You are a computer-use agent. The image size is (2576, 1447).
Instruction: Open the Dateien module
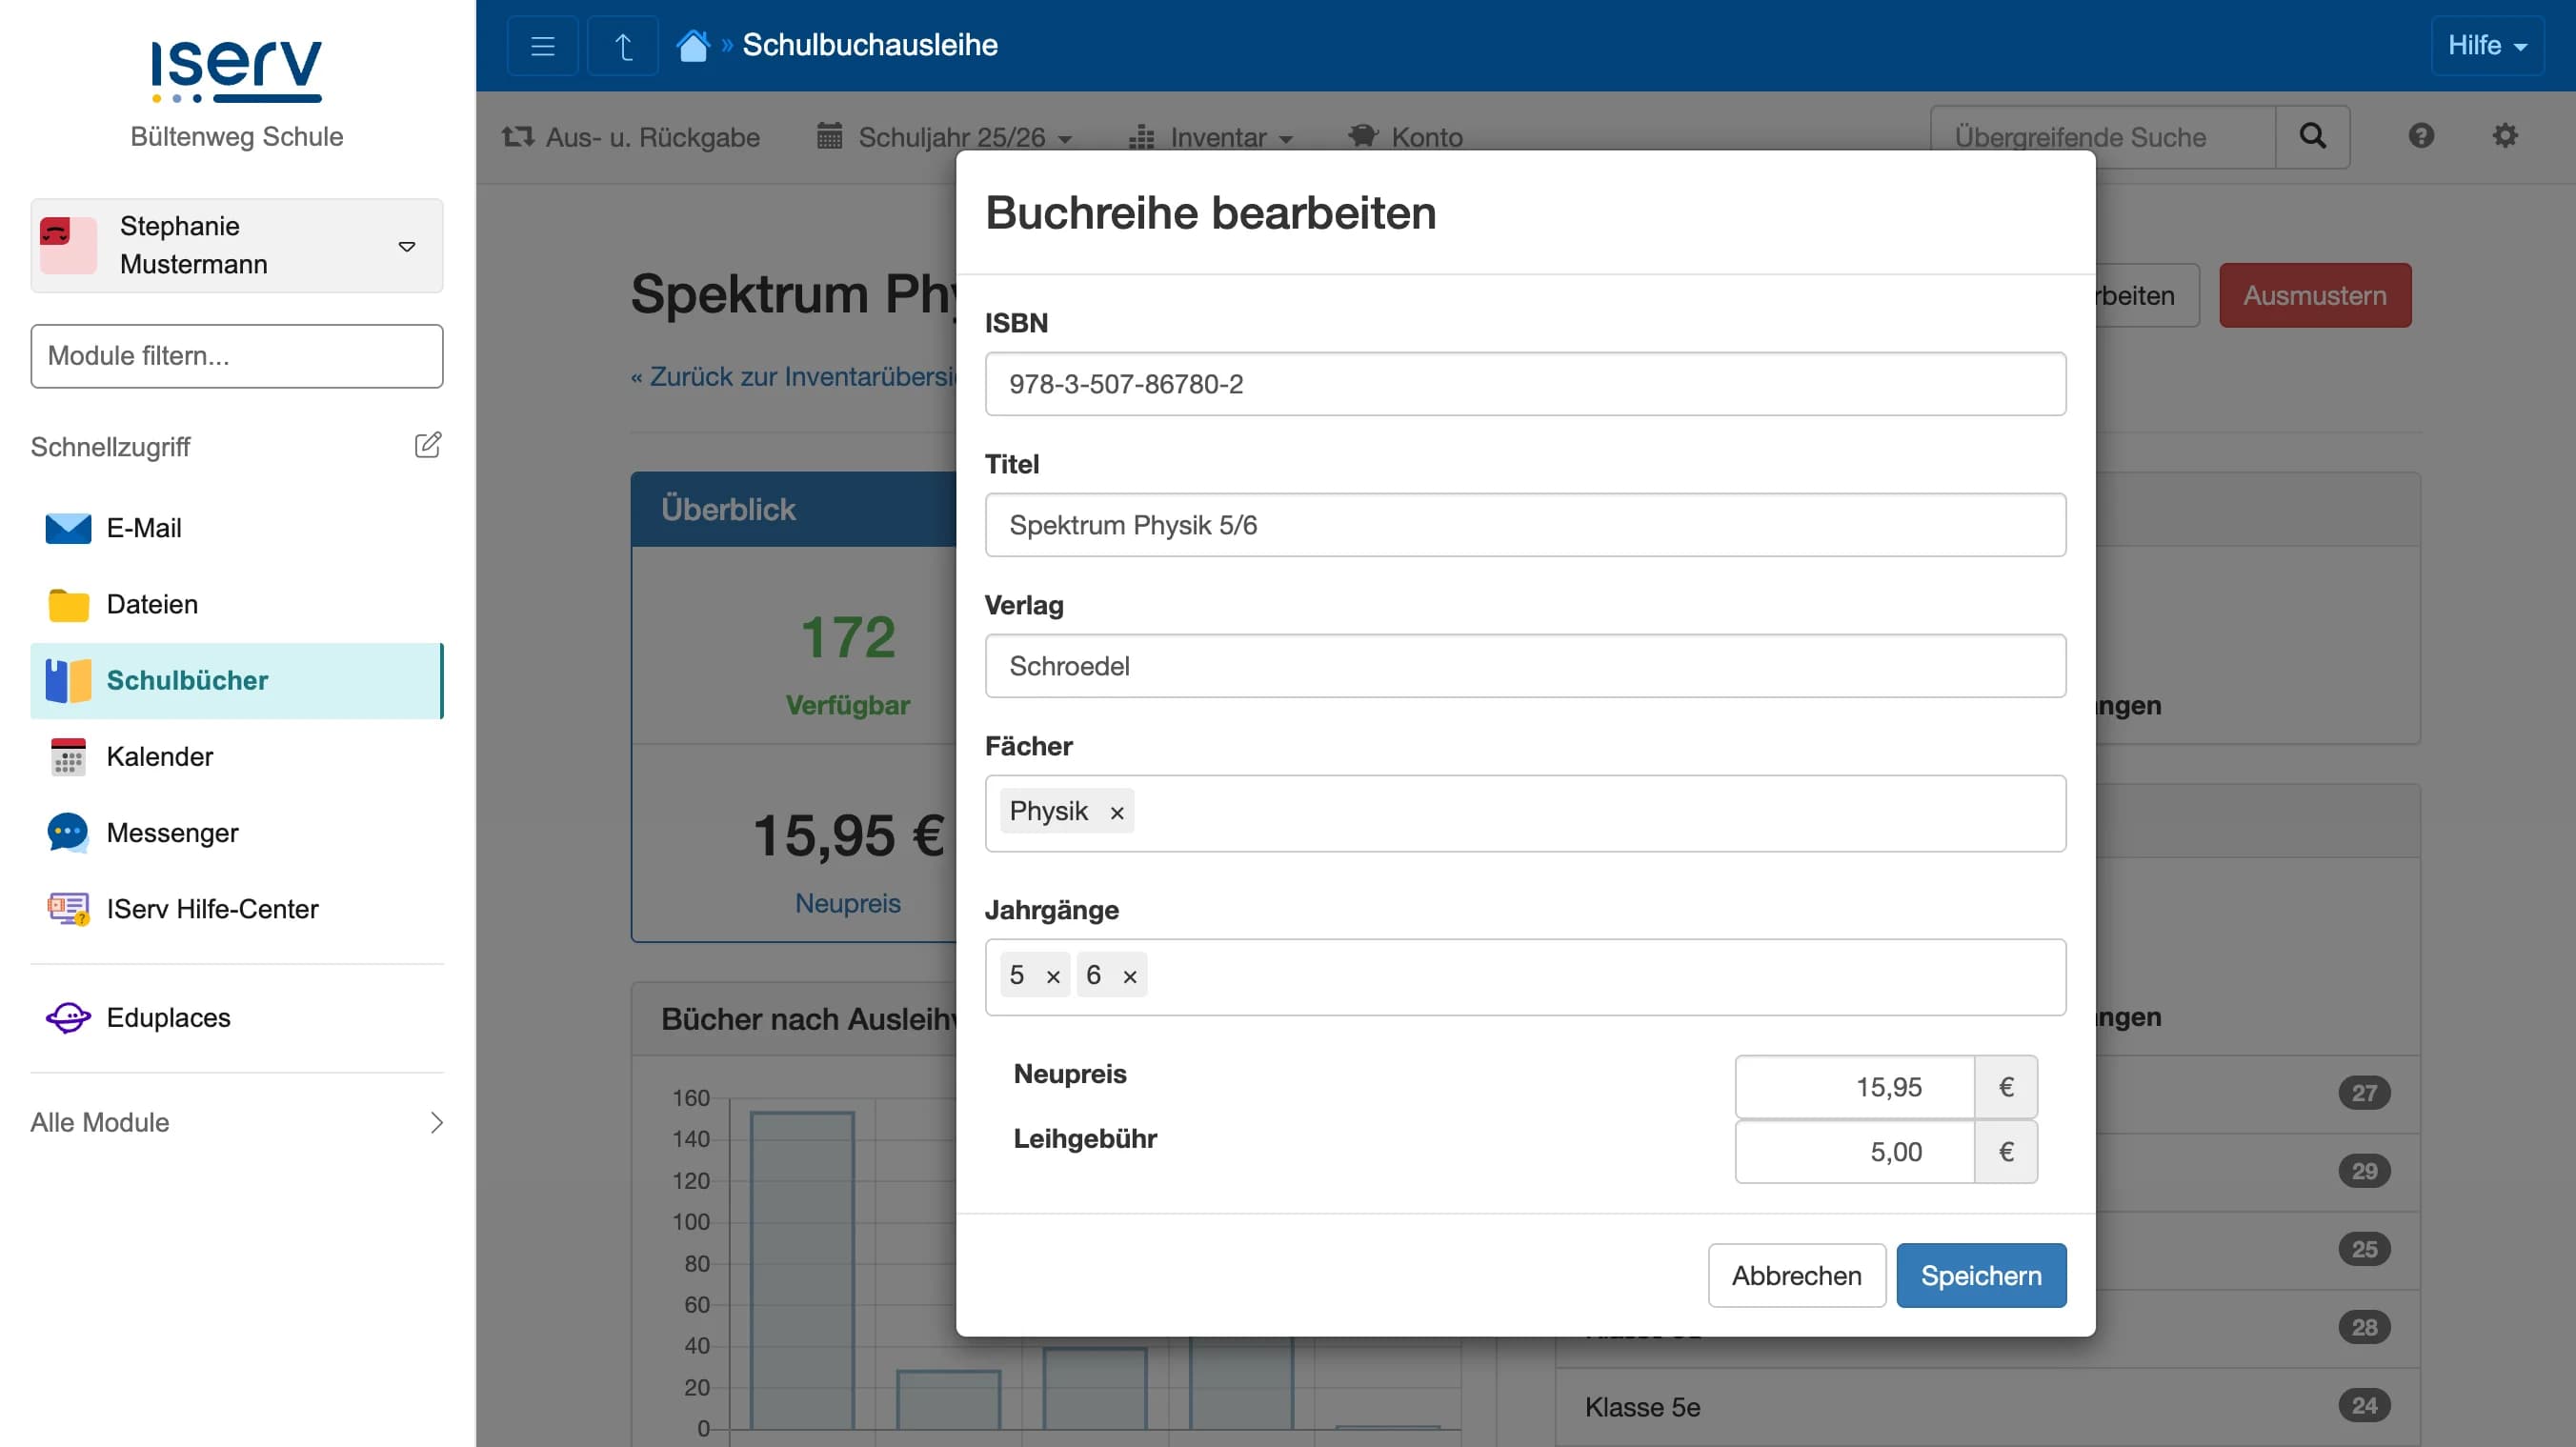(x=151, y=604)
